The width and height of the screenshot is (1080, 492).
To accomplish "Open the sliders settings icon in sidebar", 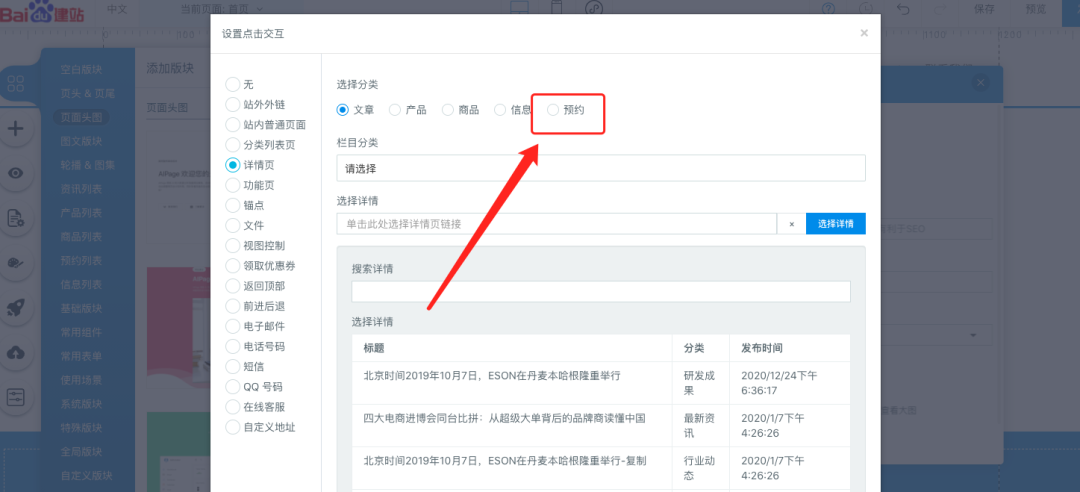I will [15, 397].
